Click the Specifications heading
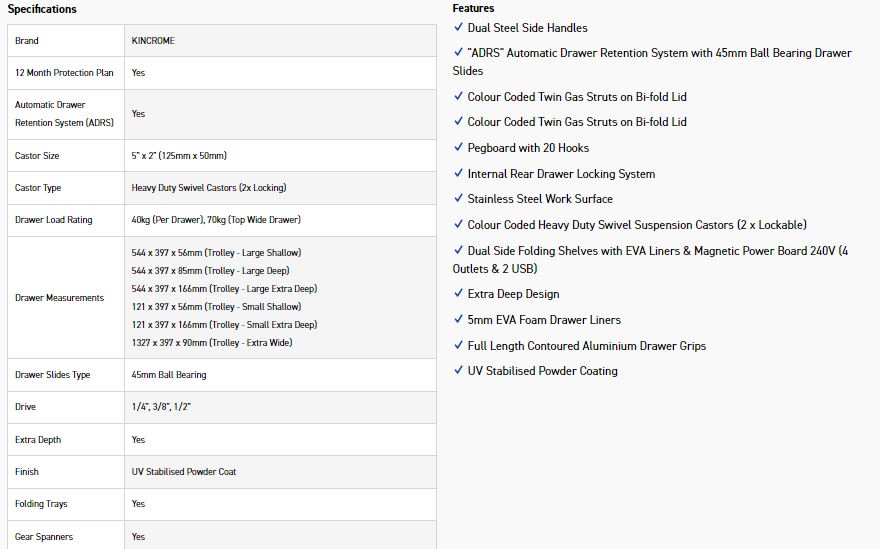This screenshot has height=549, width=880. coord(42,9)
